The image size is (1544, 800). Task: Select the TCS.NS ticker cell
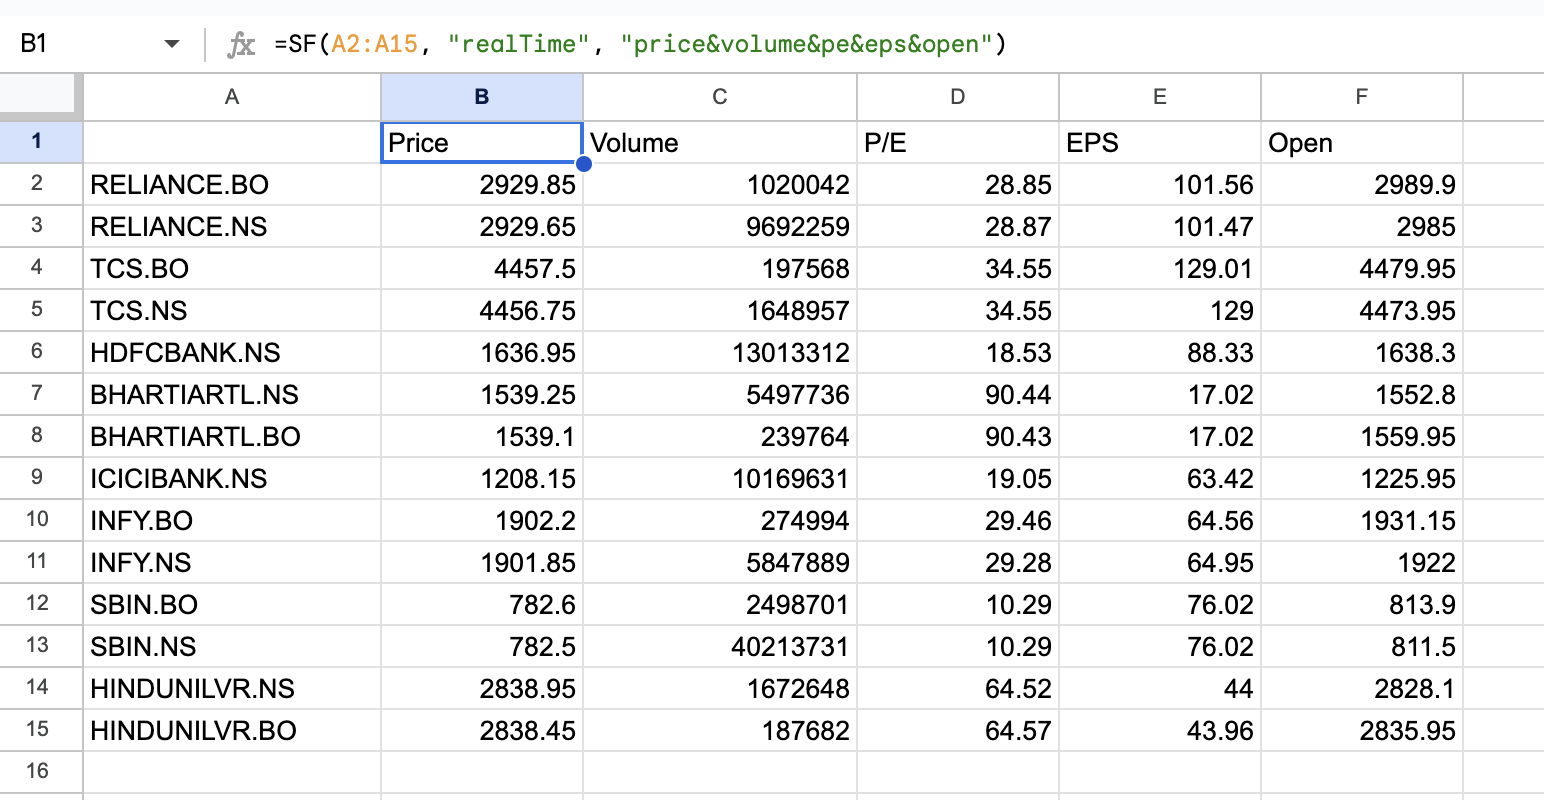coord(232,310)
